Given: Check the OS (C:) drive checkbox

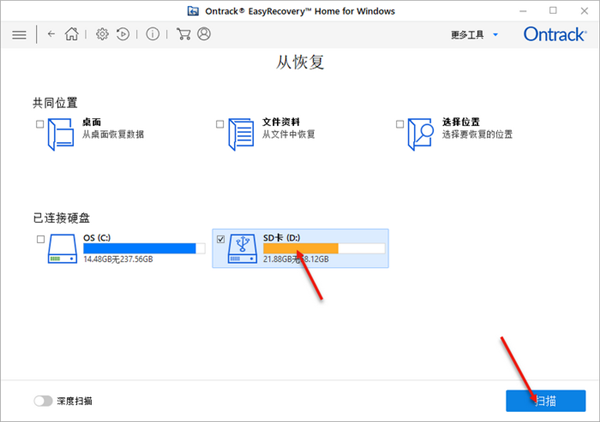Looking at the screenshot, I should 41,239.
